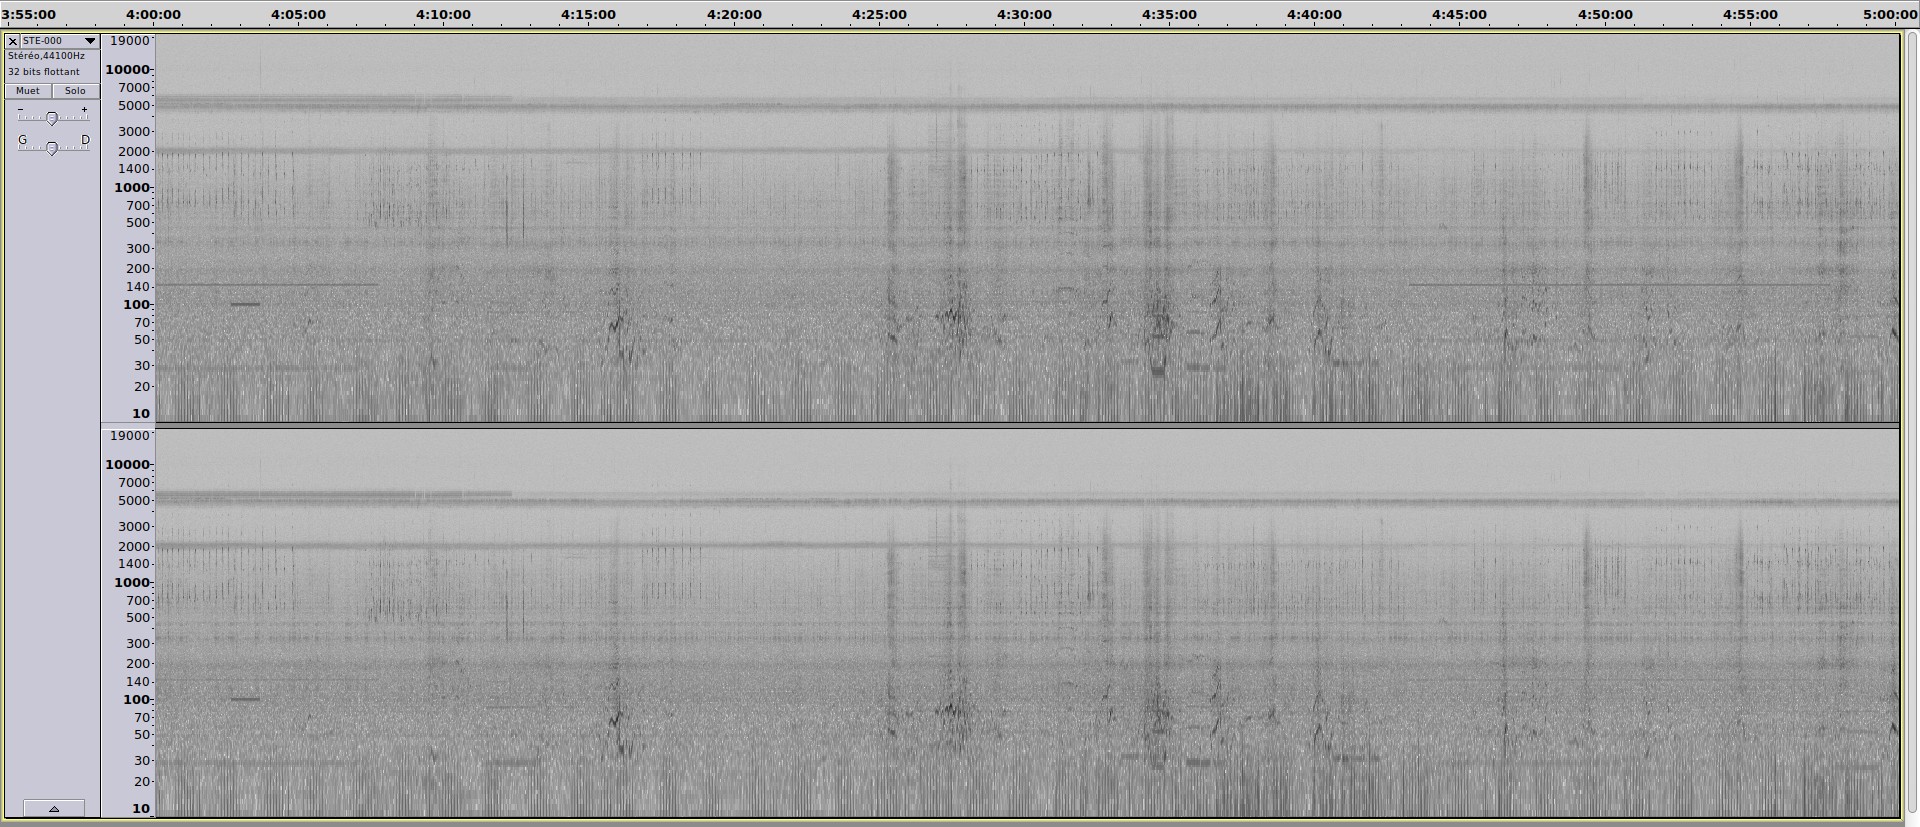The height and width of the screenshot is (827, 1920).
Task: Click the G (left) end of the pan slider
Action: point(23,140)
